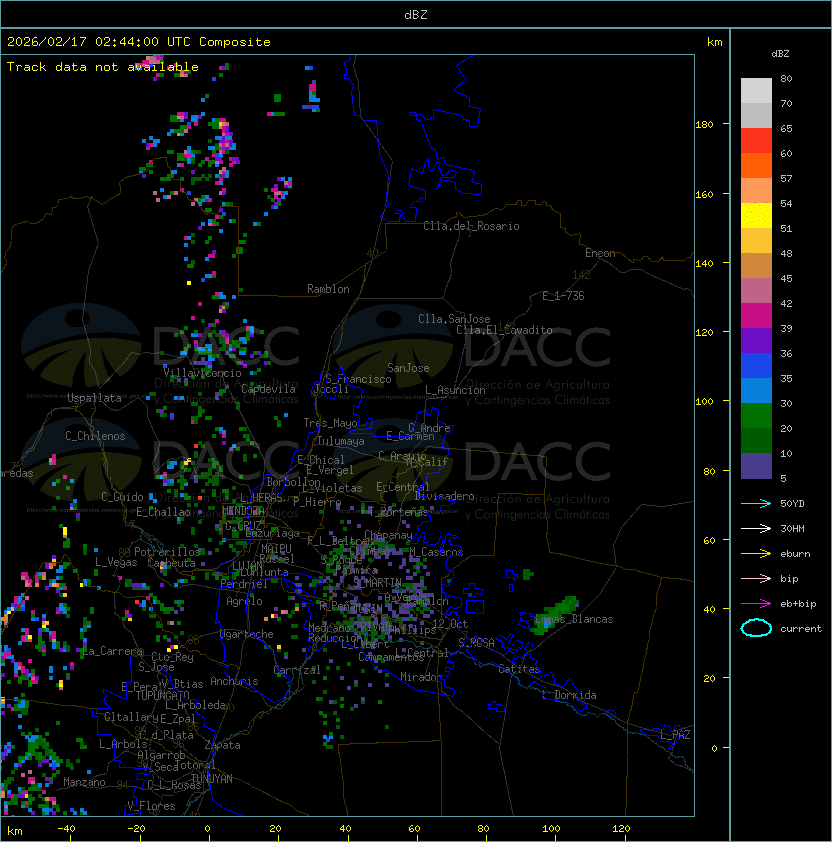The image size is (832, 842).
Task: Pick the slate 5-10 dBZ swatch
Action: (756, 466)
